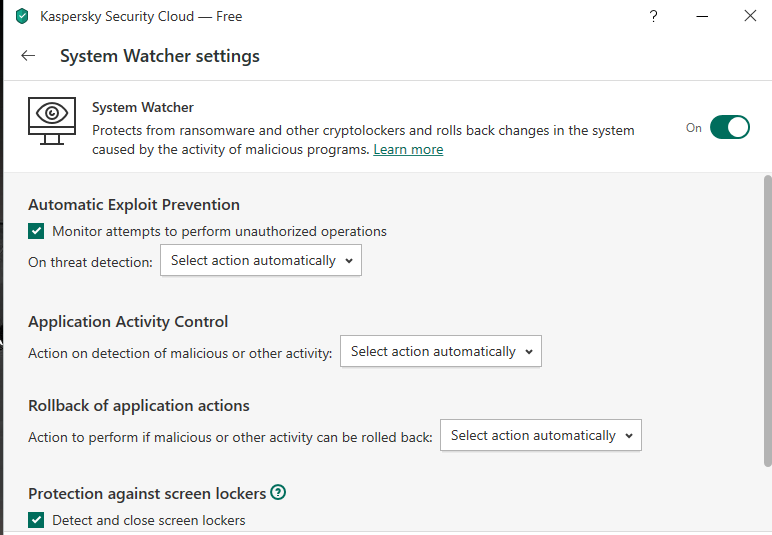Click the Automatic Exploit Prevention heading
772x535 pixels.
click(x=134, y=204)
